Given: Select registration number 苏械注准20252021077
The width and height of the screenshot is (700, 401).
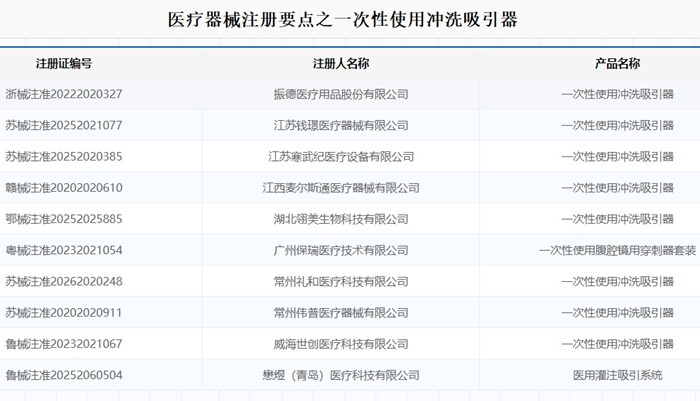Looking at the screenshot, I should [x=64, y=125].
